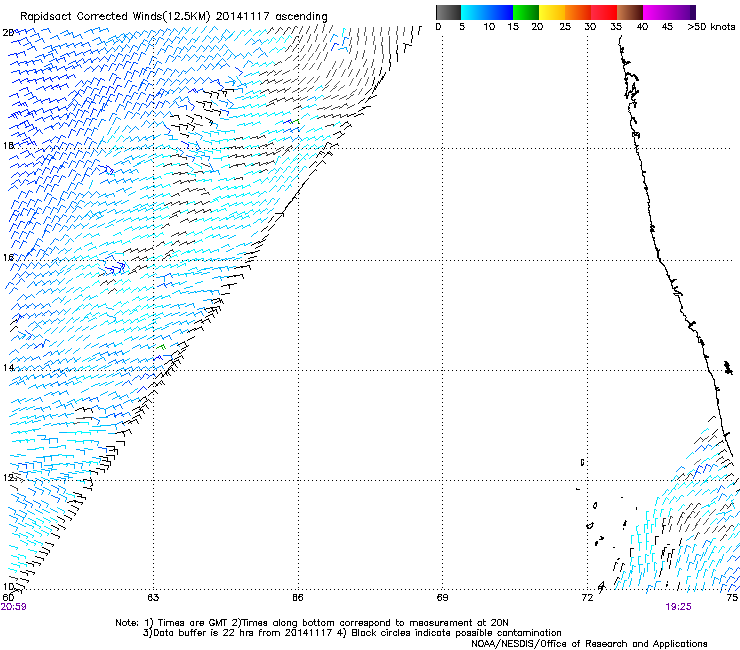740x650 pixels.
Task: Click the purple time stamp '19:25'
Action: pos(678,607)
